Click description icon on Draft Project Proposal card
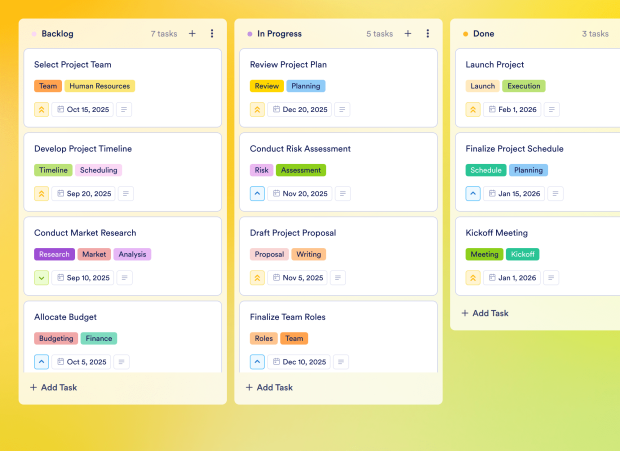The height and width of the screenshot is (451, 620). point(339,277)
